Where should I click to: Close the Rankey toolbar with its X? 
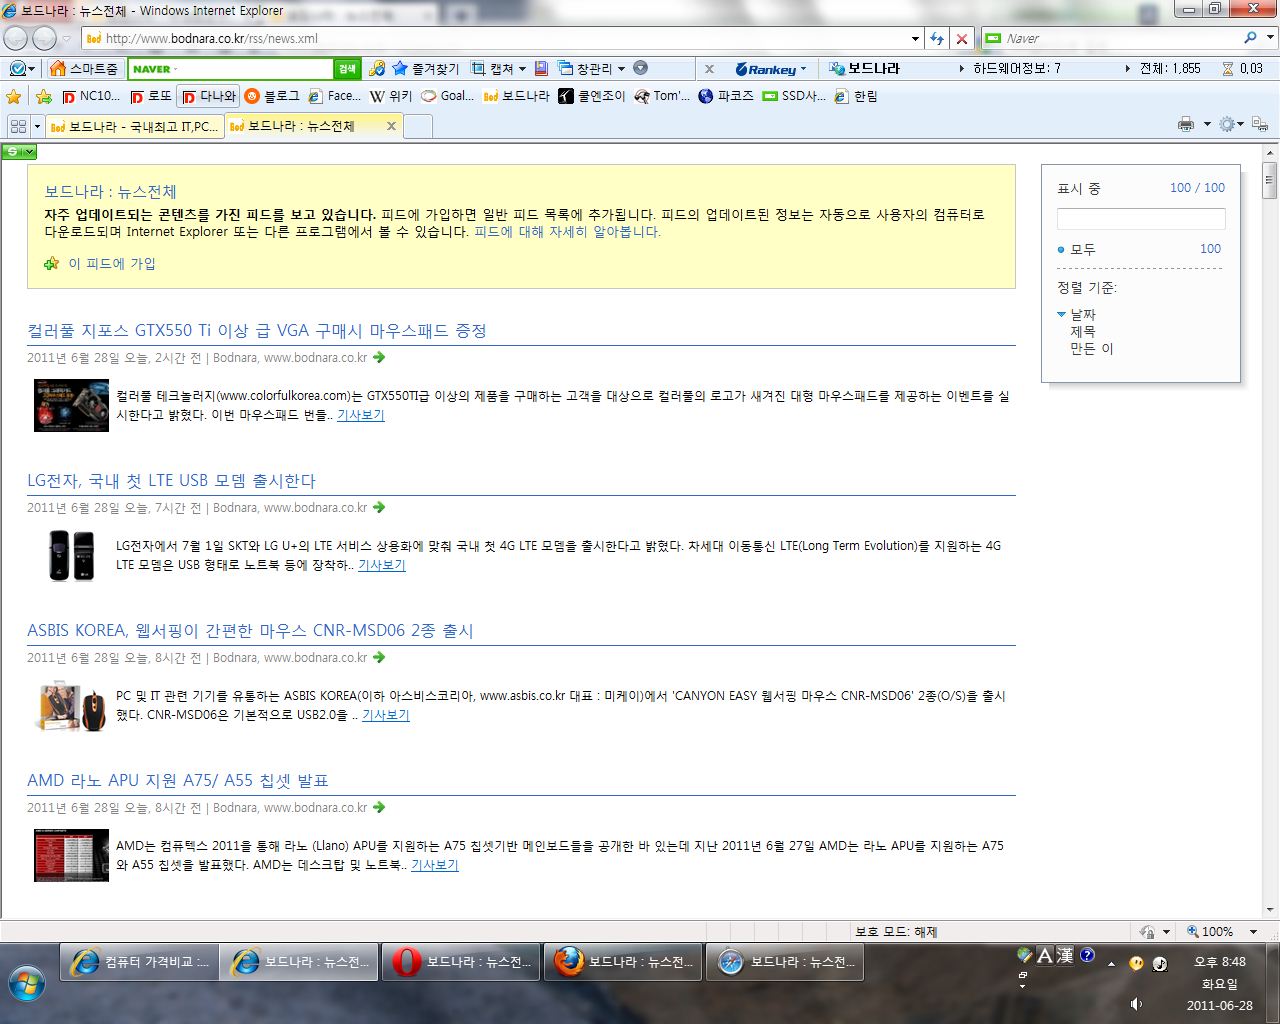[x=709, y=69]
